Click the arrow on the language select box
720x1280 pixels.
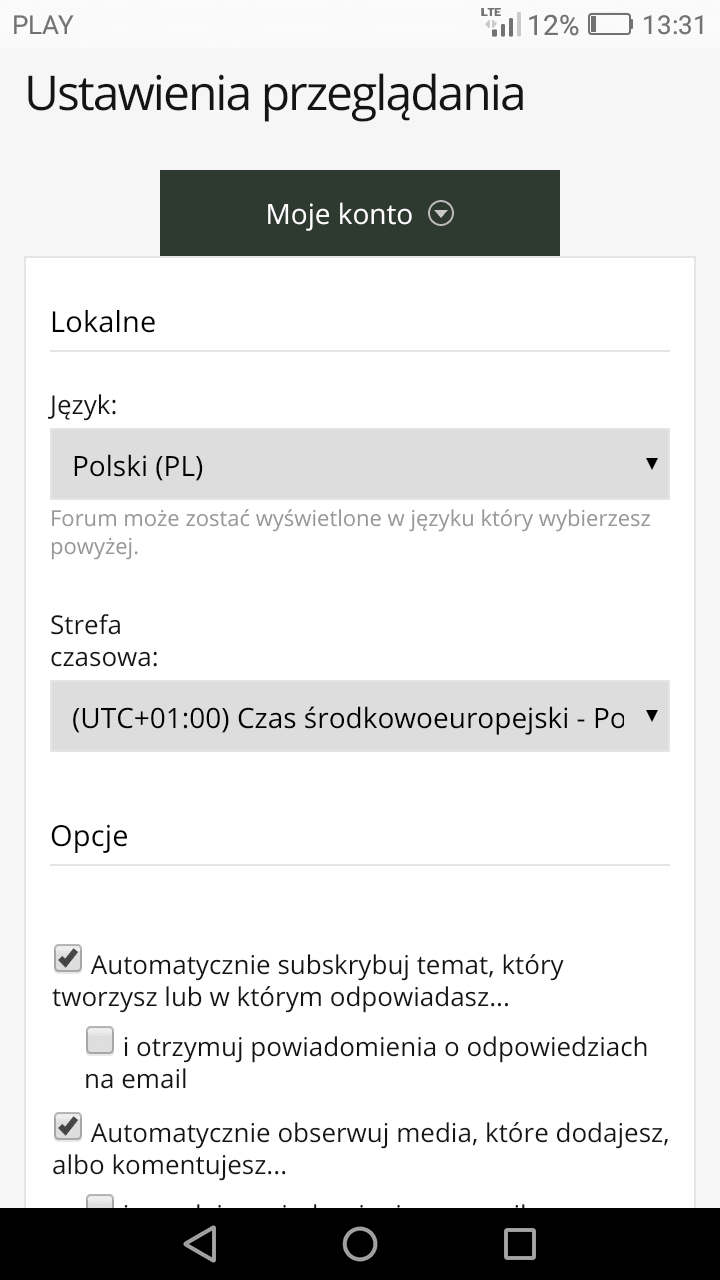tap(652, 464)
